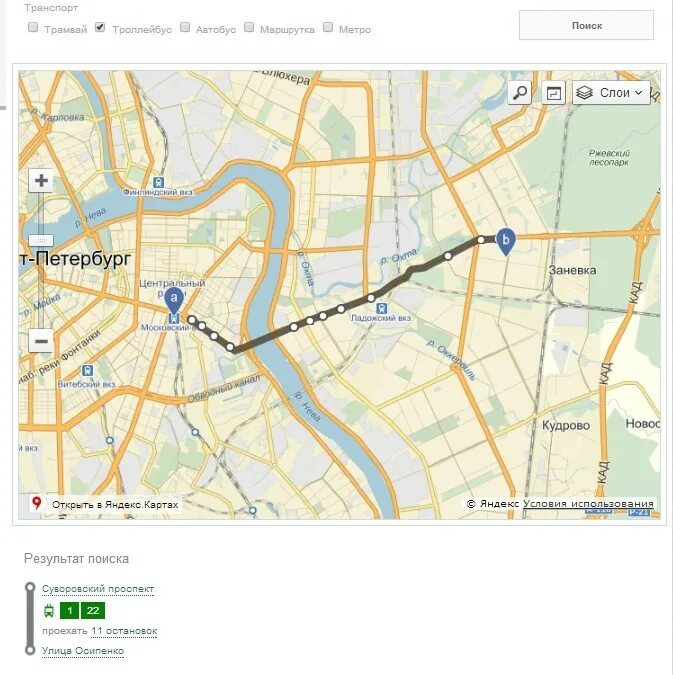The image size is (673, 675).
Task: Click the Поиск search button
Action: pyautogui.click(x=586, y=25)
